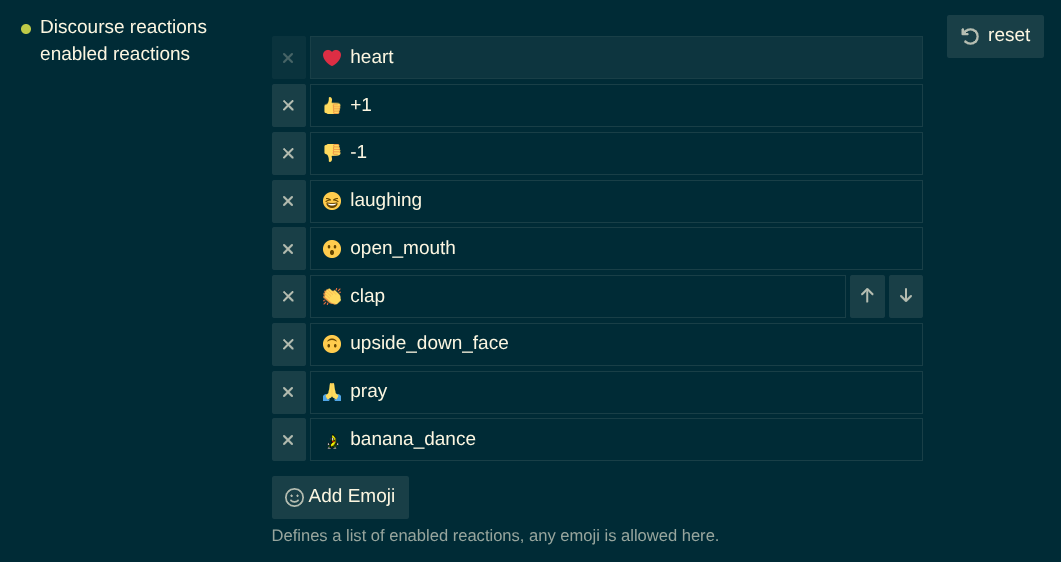Select the upside_down_face reaction field
Image resolution: width=1061 pixels, height=562 pixels.
616,345
